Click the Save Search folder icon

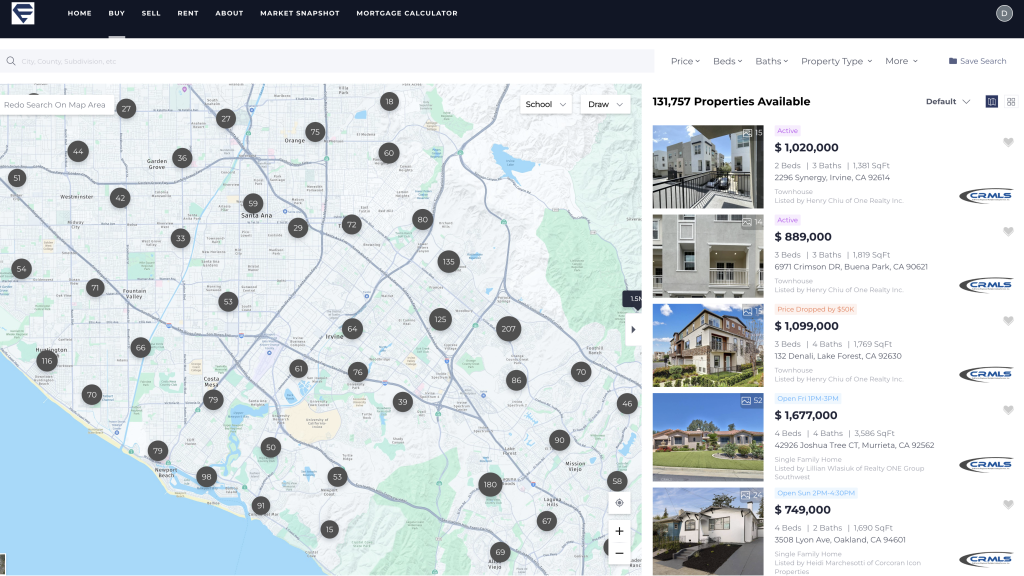(x=952, y=61)
